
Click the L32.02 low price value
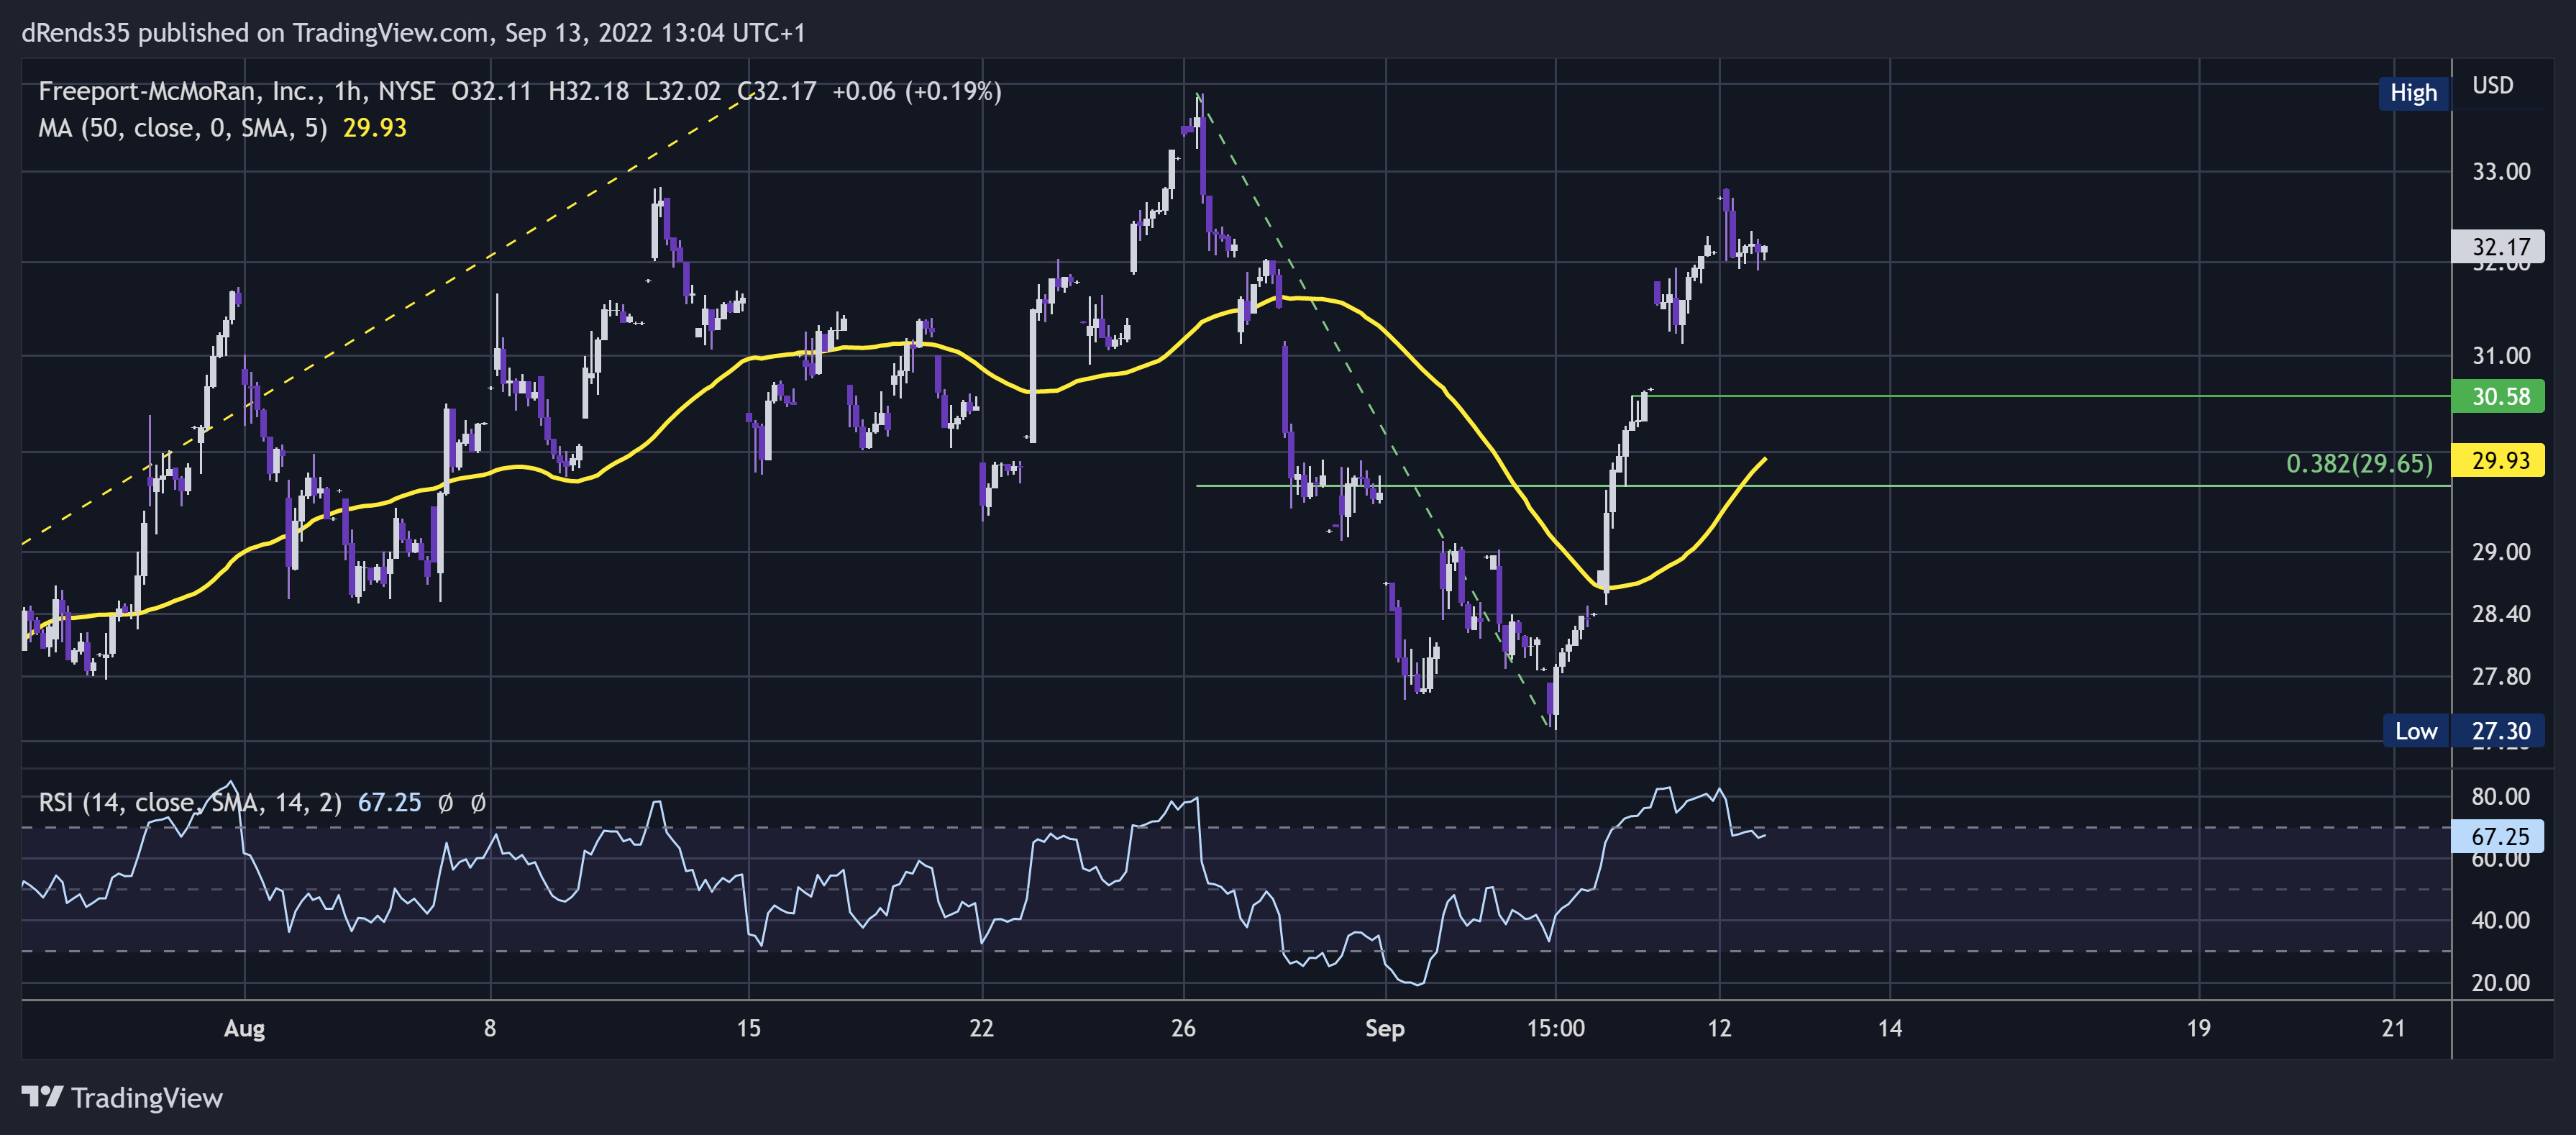click(x=683, y=91)
